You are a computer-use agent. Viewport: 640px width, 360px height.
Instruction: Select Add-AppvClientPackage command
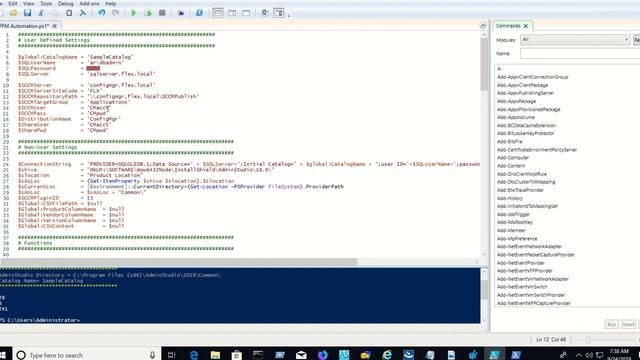click(x=522, y=85)
